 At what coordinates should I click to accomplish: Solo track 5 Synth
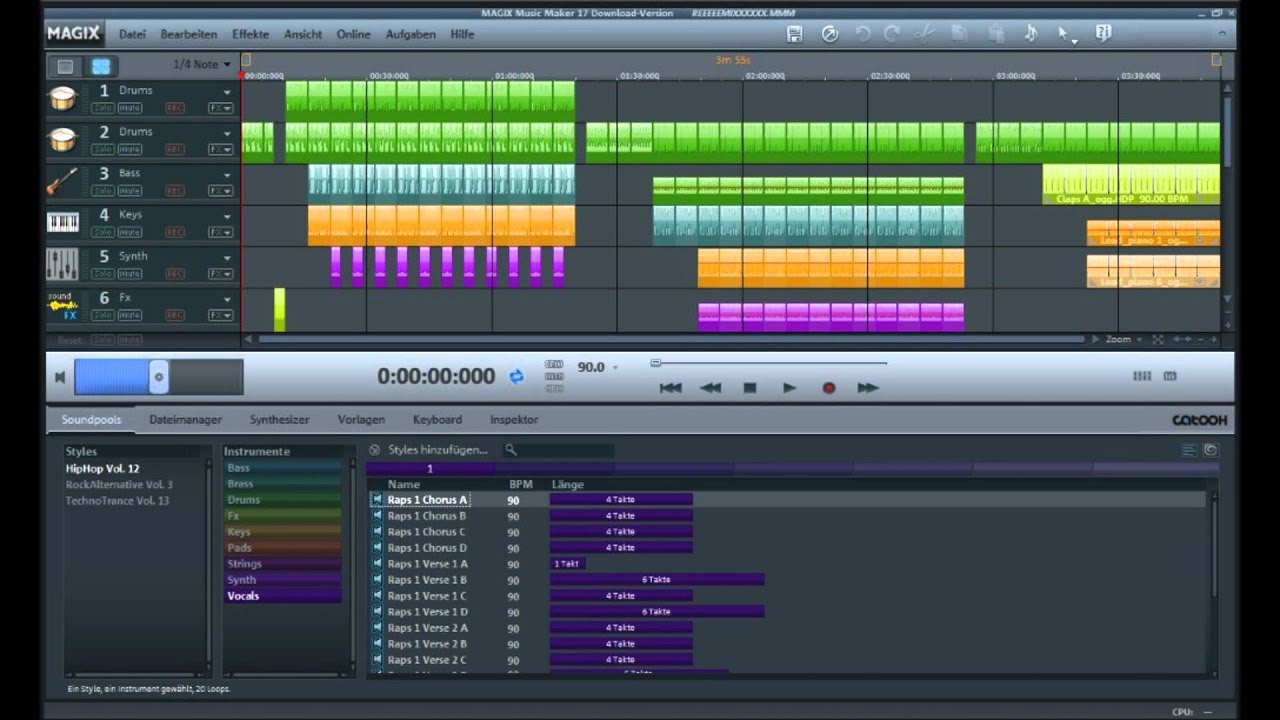103,273
